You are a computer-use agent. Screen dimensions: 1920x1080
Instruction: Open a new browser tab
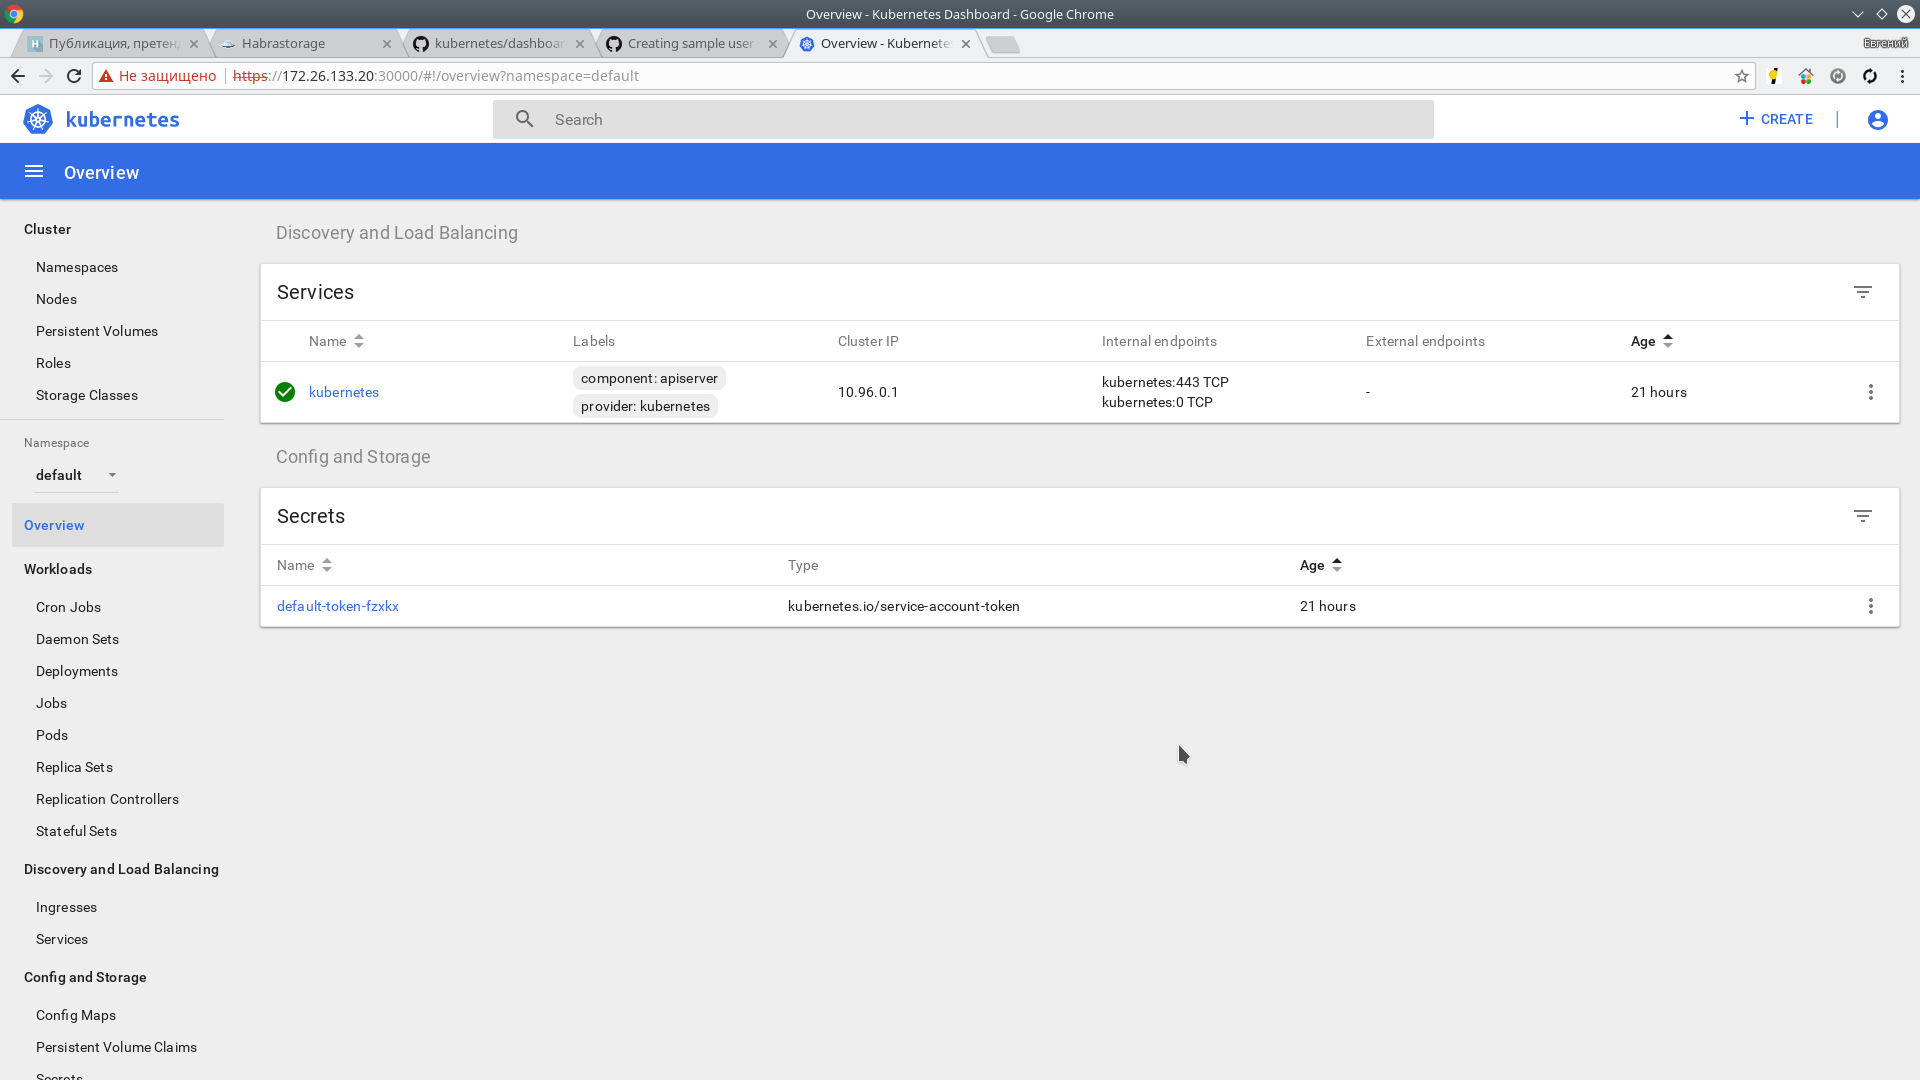tap(1002, 44)
